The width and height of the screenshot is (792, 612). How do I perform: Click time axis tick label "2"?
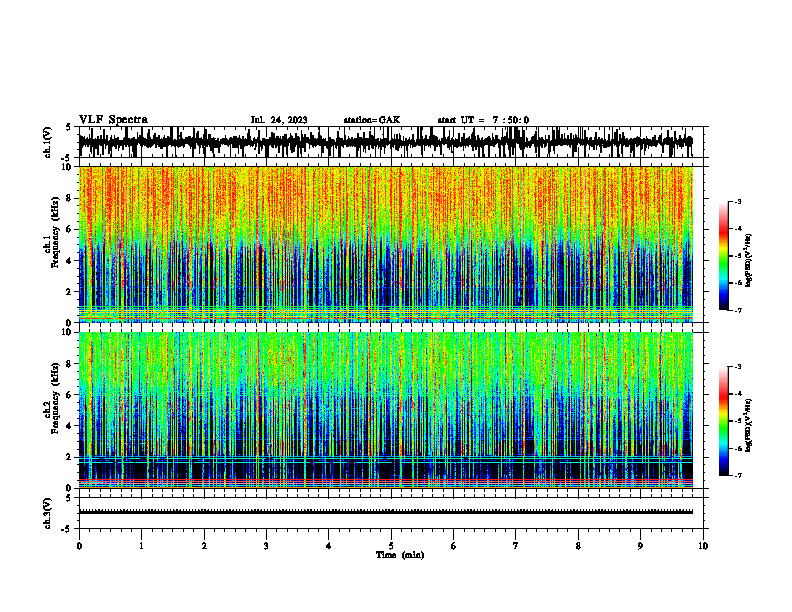(x=204, y=546)
